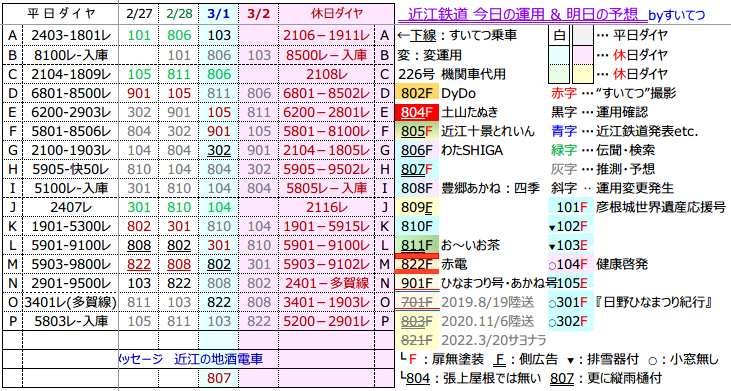Click the struck-through 701F legend cell
The image size is (731, 391).
pyautogui.click(x=416, y=302)
